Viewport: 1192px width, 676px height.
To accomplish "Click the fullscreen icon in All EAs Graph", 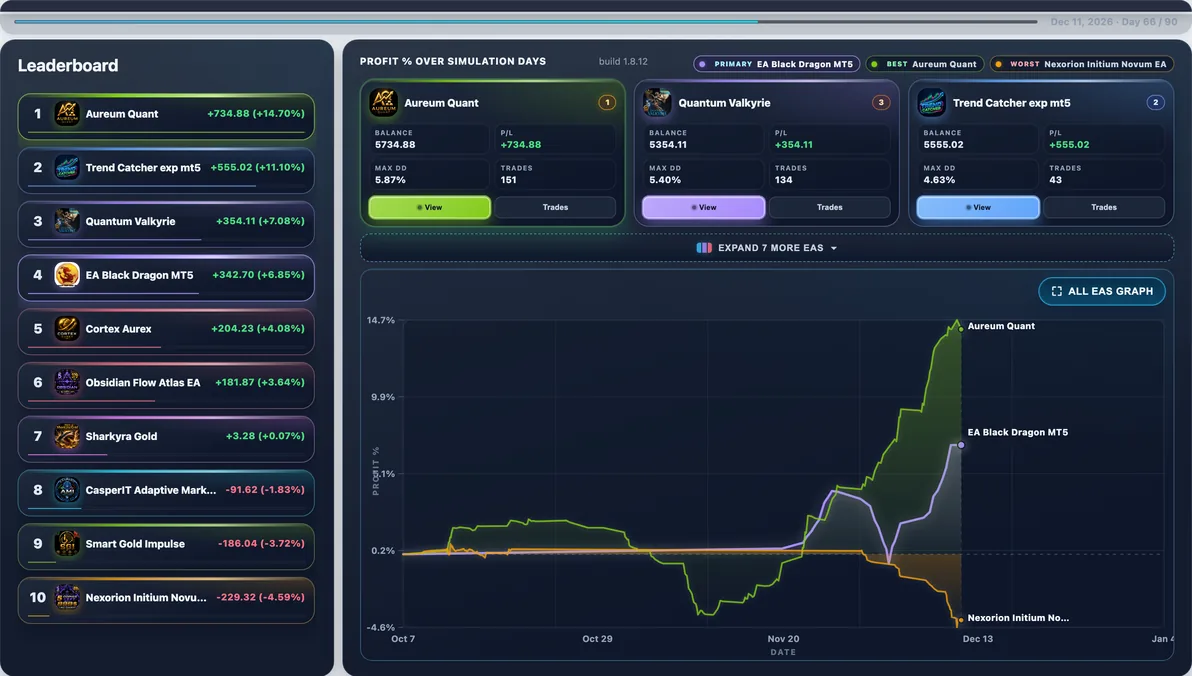I will pos(1057,291).
